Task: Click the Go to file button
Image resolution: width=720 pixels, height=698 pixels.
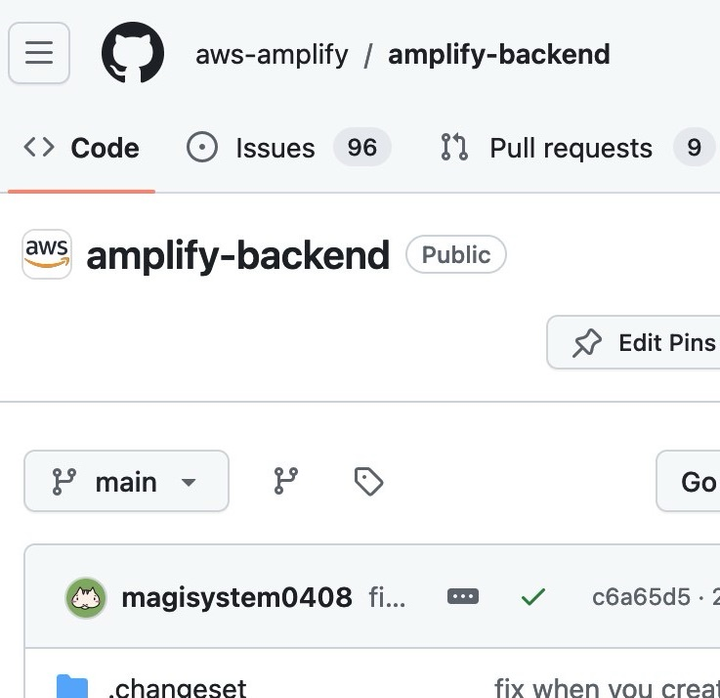Action: (x=695, y=482)
